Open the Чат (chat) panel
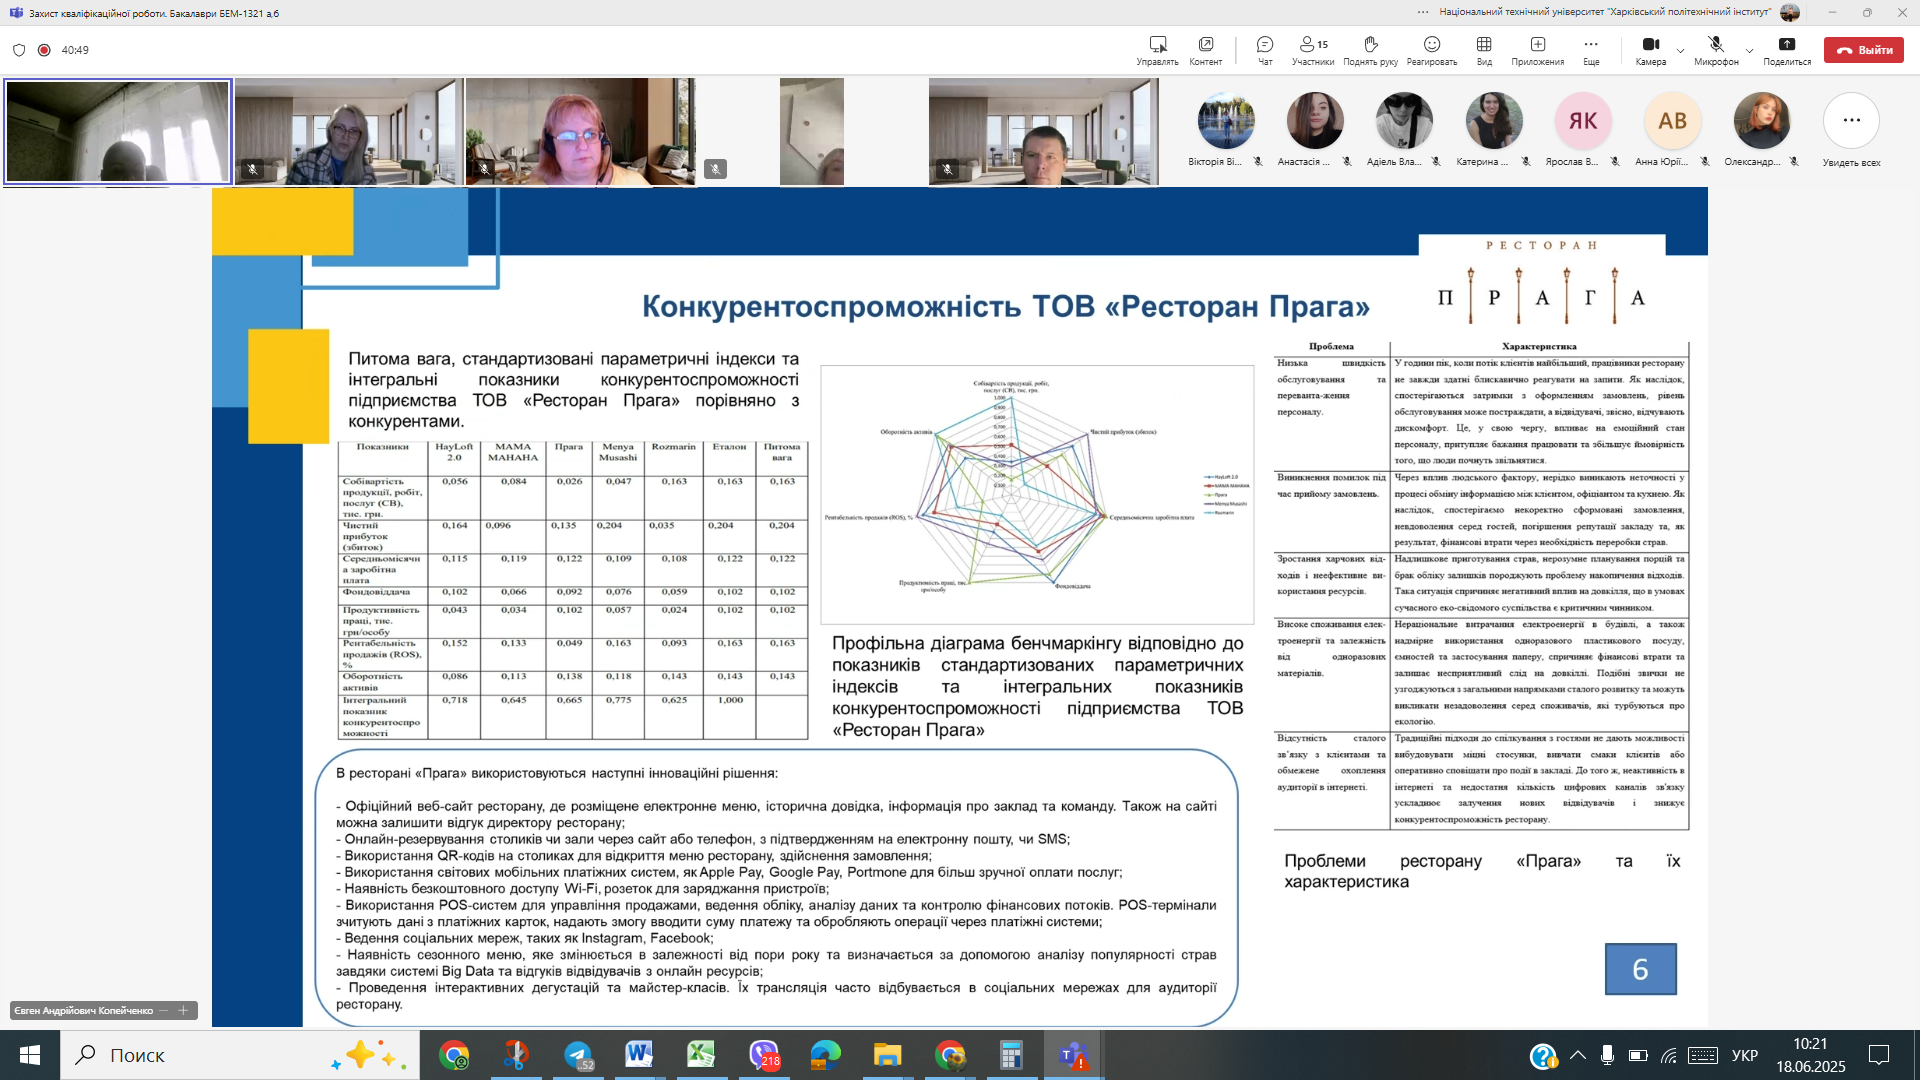 1265,49
